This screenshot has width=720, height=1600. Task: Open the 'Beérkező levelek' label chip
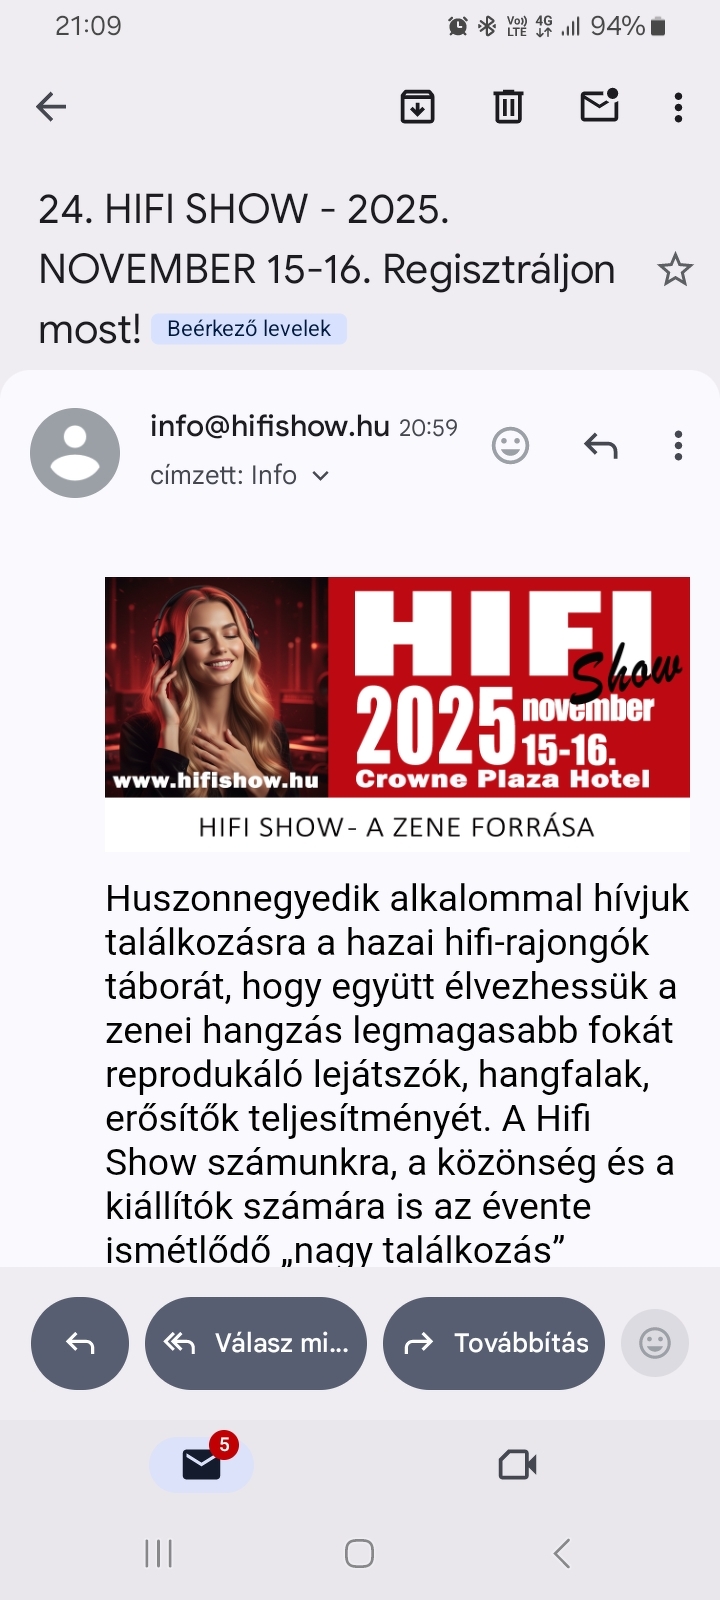tap(249, 329)
